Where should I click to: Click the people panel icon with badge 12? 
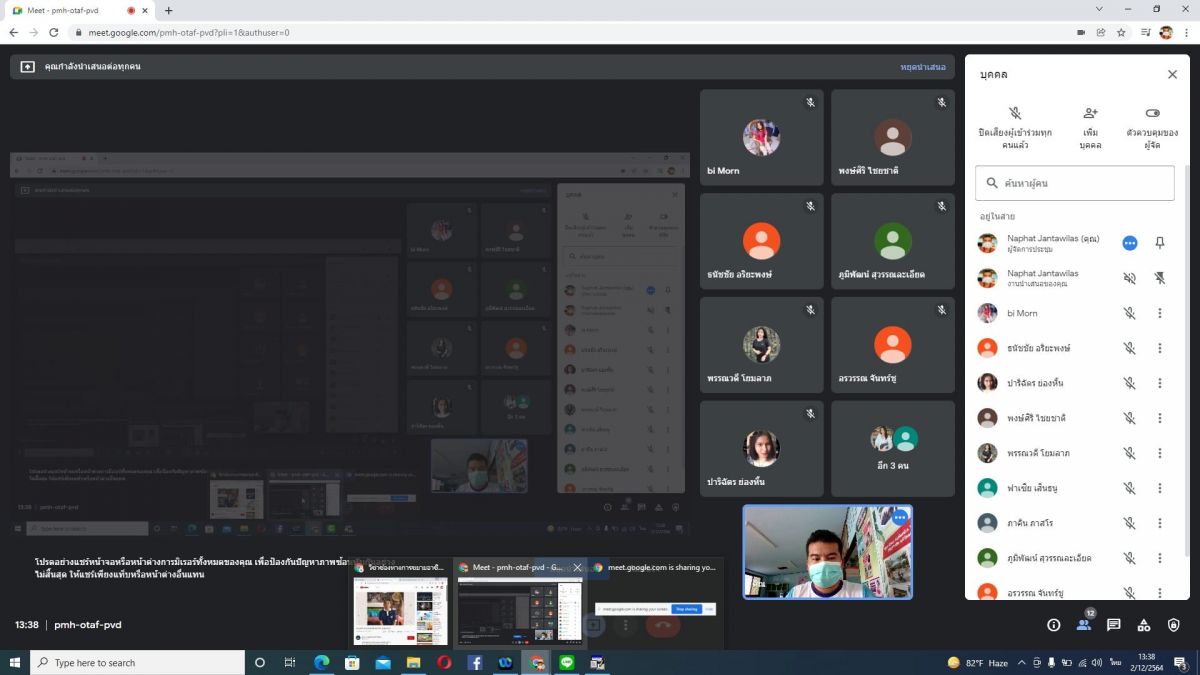(1083, 625)
